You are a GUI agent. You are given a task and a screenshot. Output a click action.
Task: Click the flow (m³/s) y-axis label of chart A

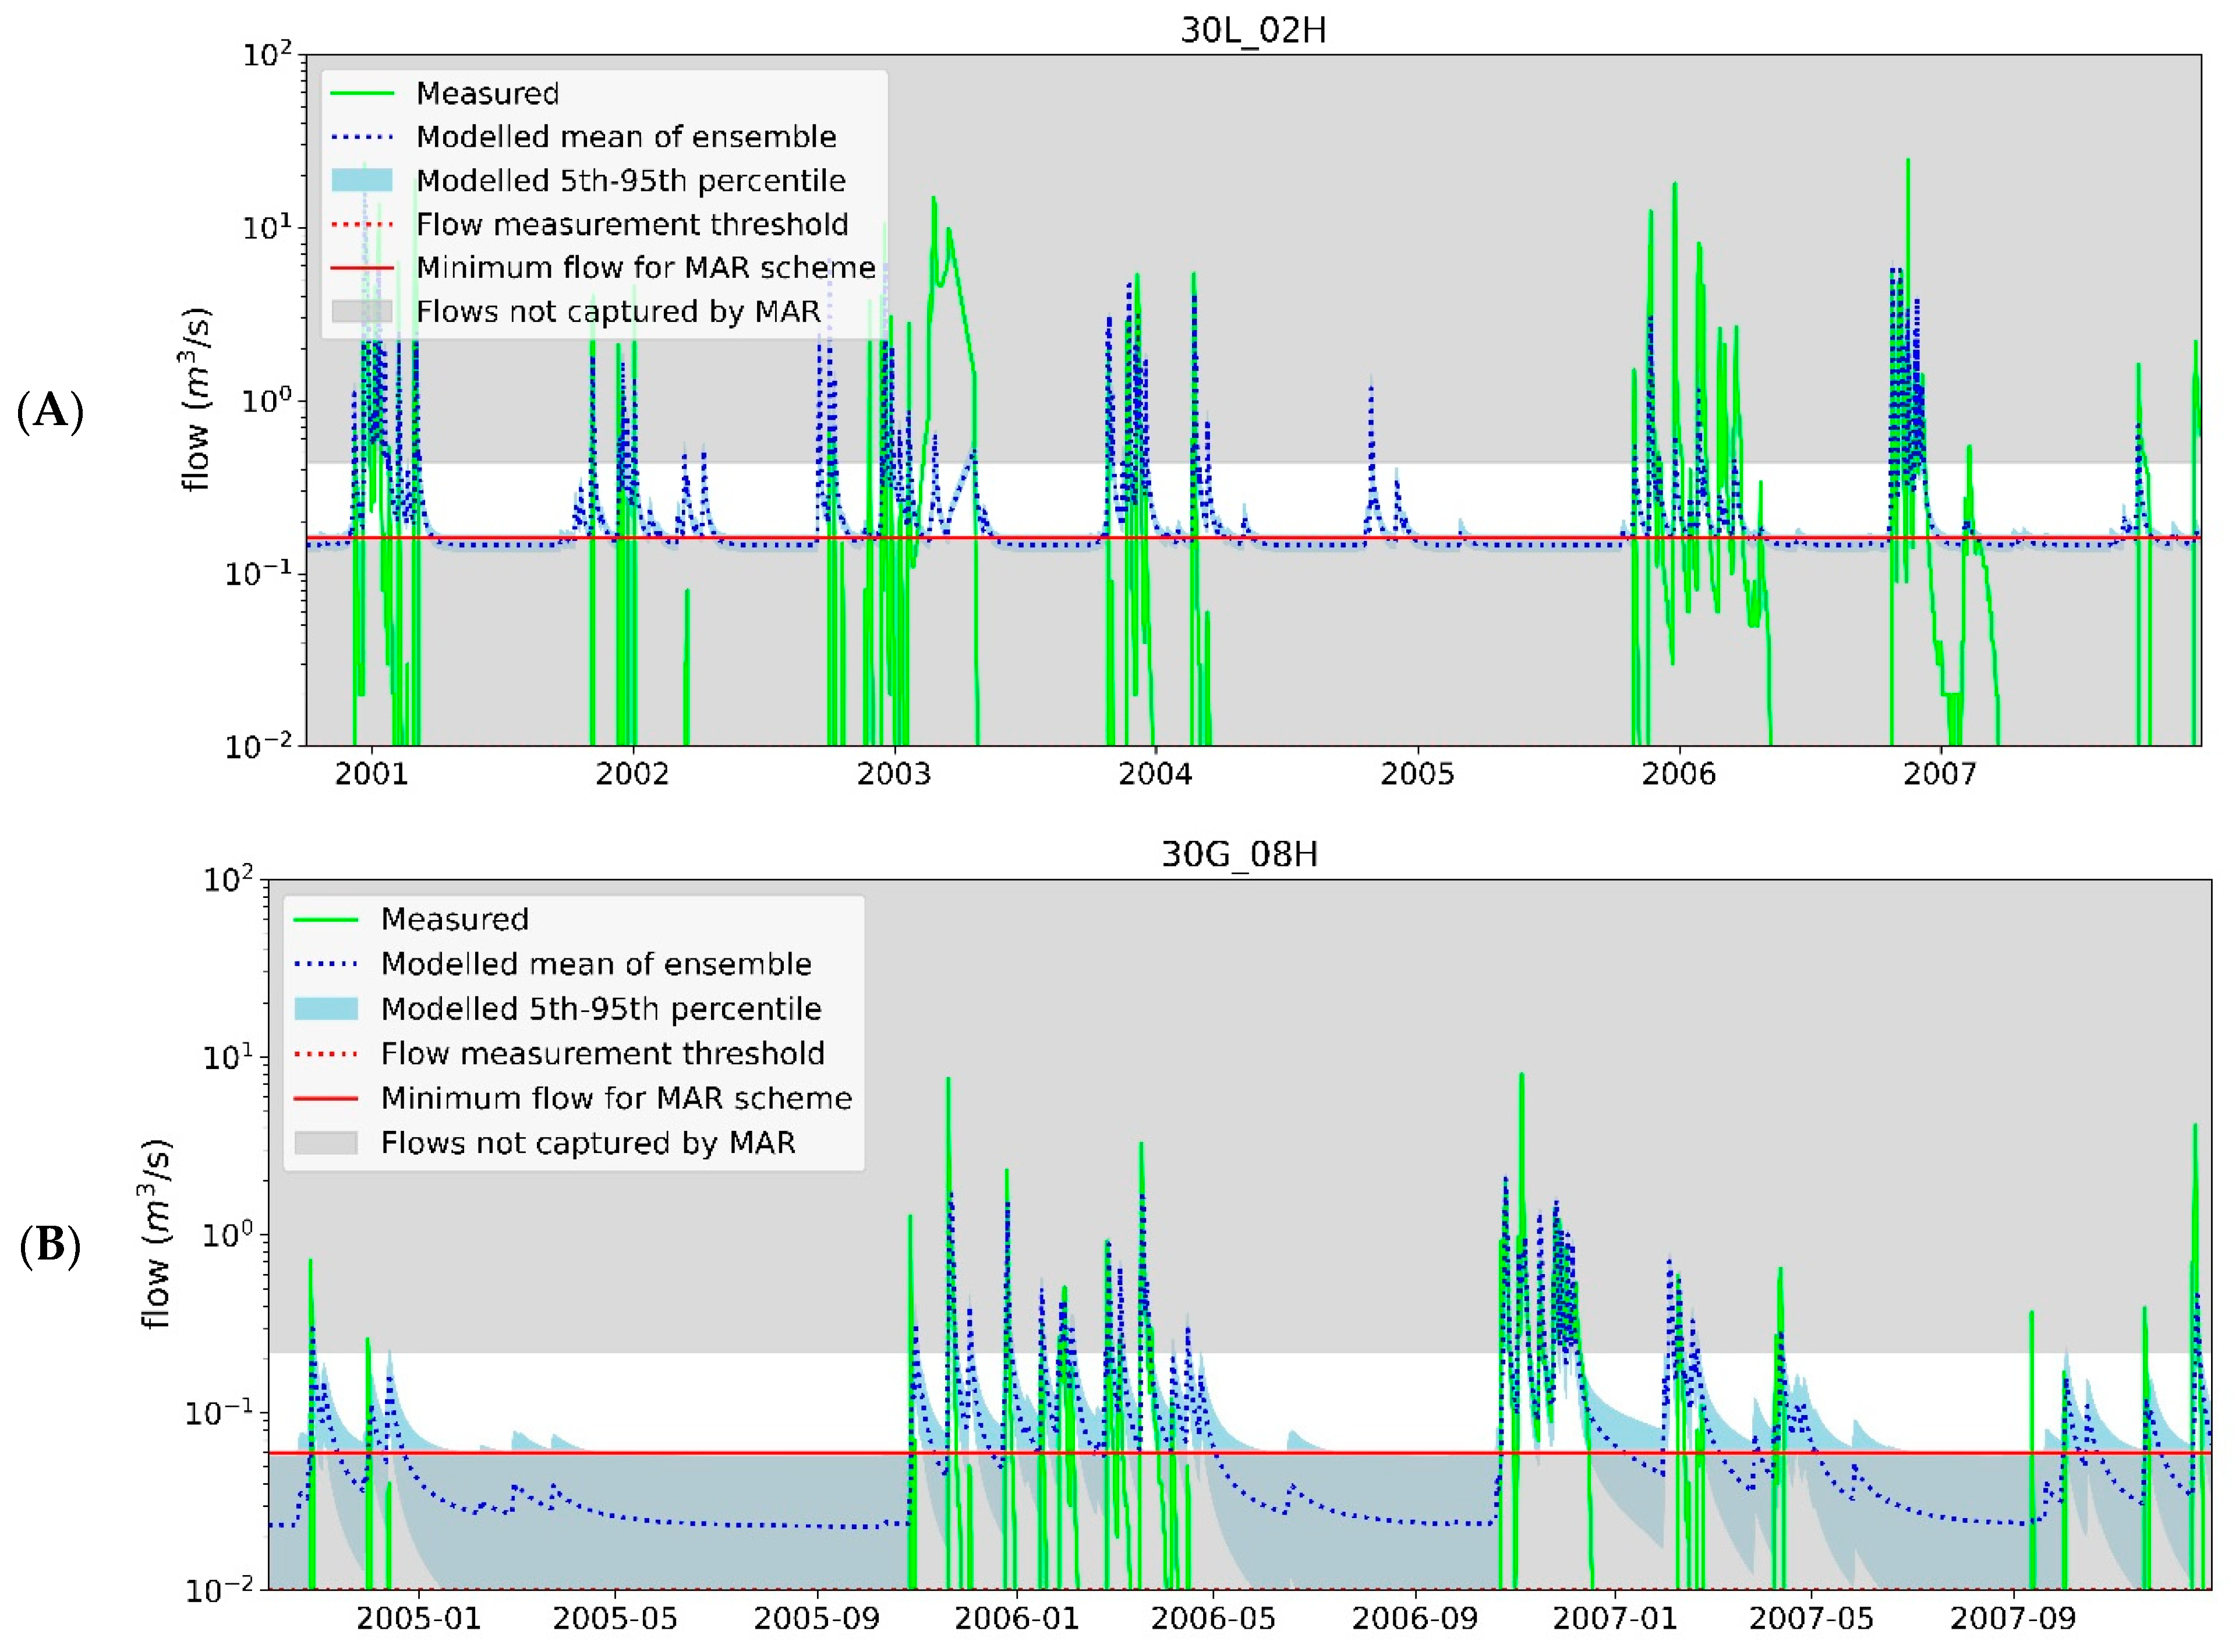click(196, 400)
